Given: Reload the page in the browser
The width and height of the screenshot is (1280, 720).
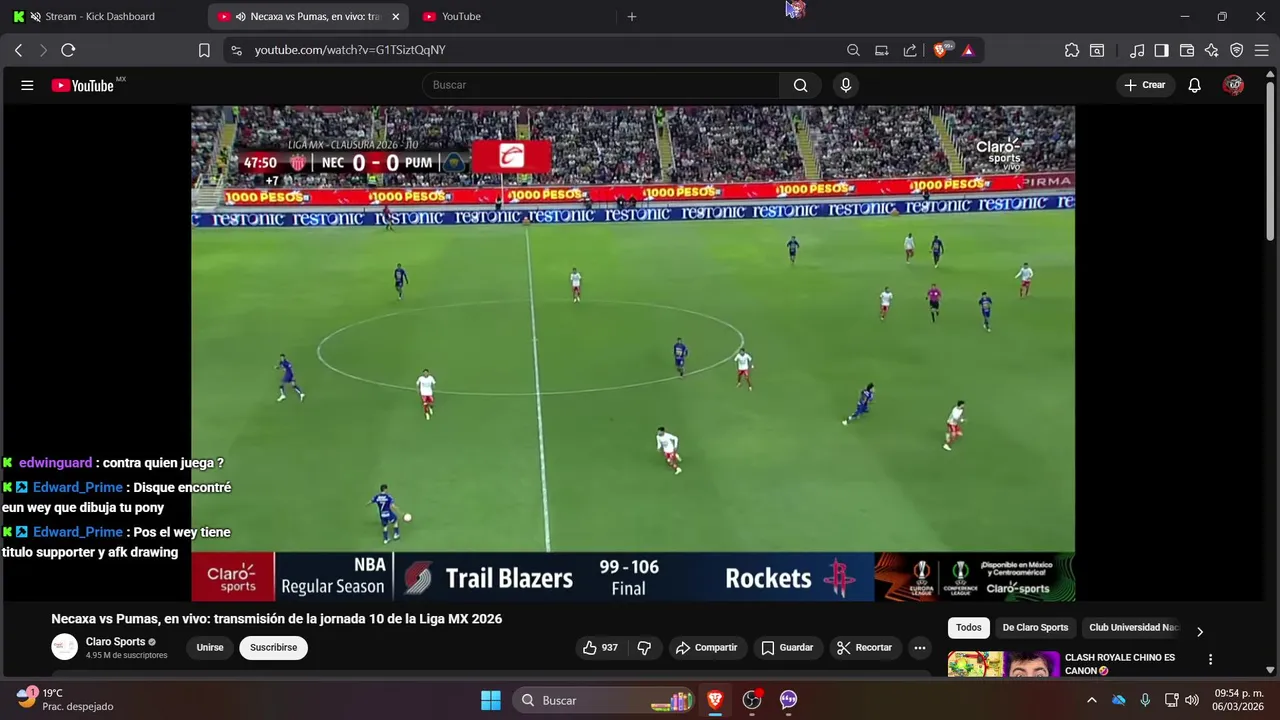Looking at the screenshot, I should 68,50.
